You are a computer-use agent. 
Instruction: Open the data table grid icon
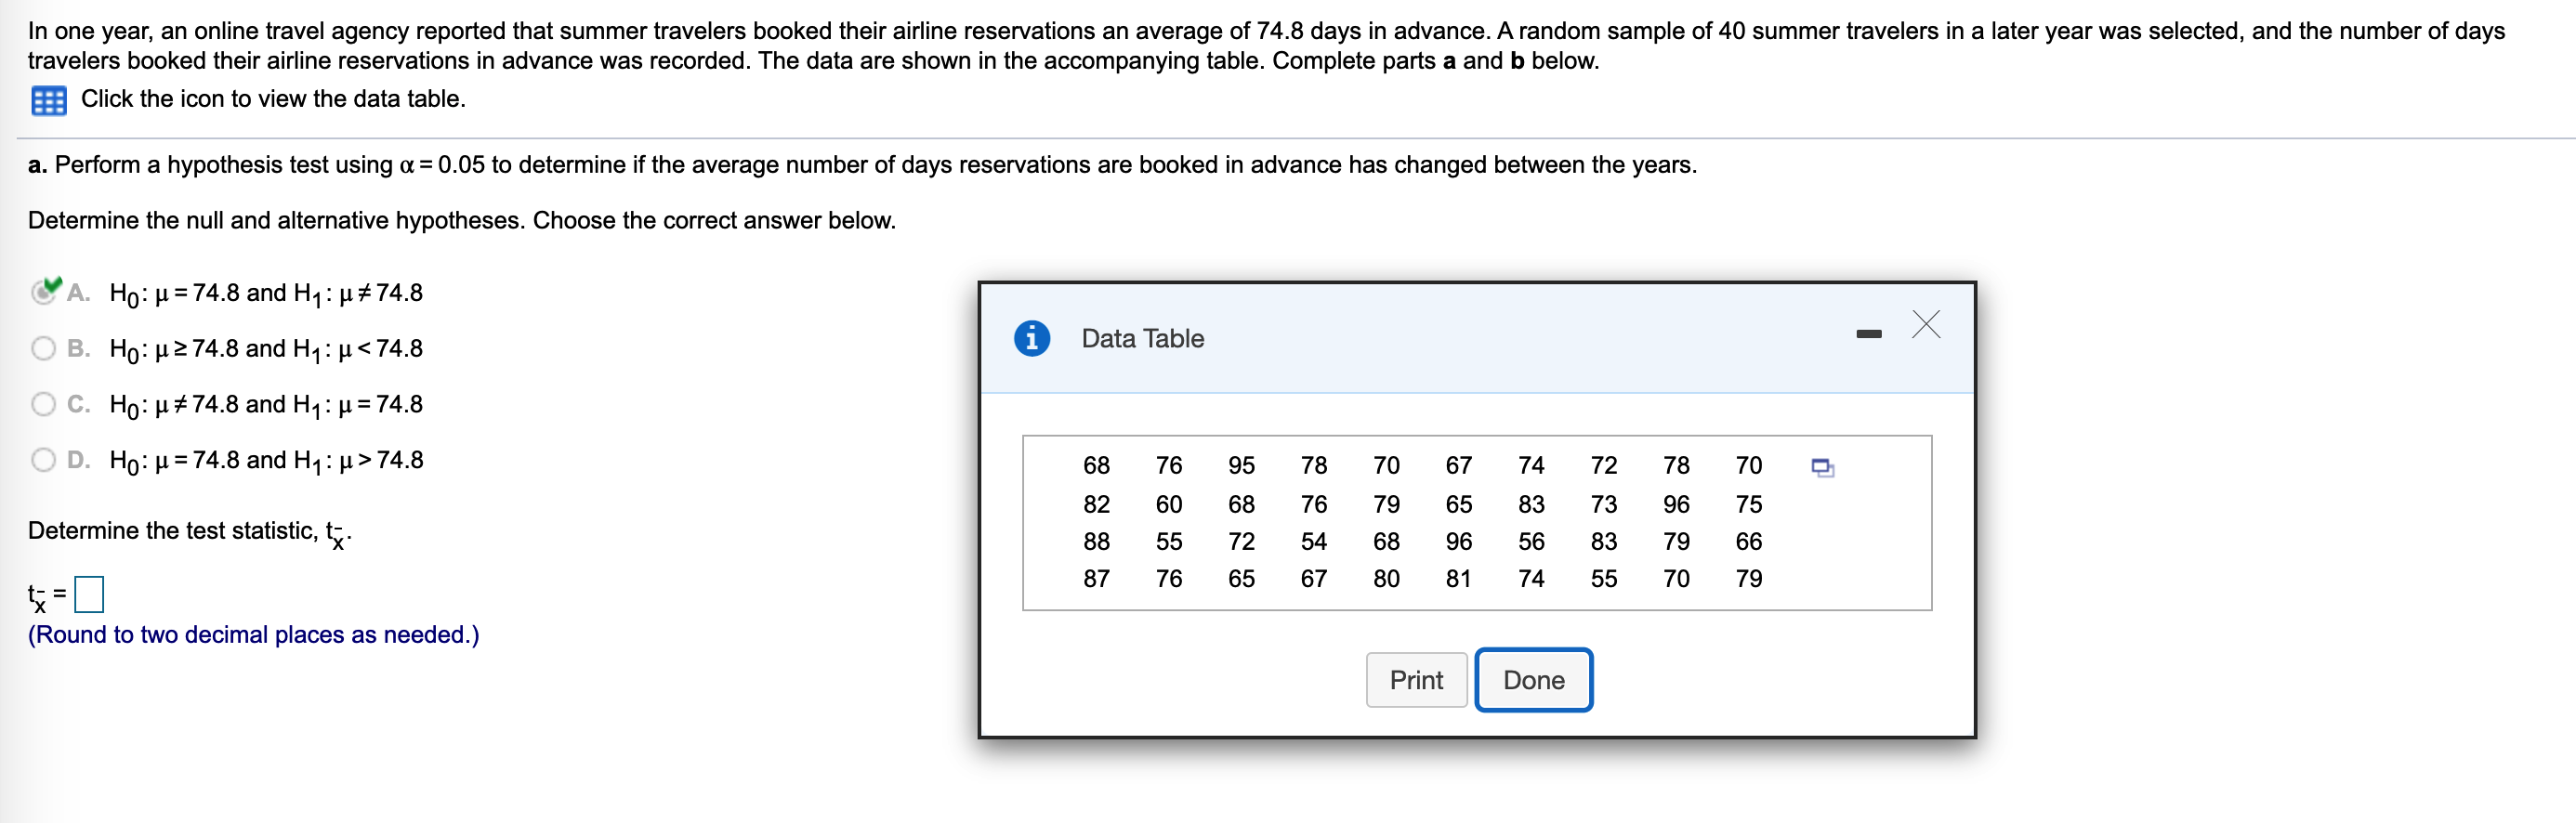click(48, 101)
